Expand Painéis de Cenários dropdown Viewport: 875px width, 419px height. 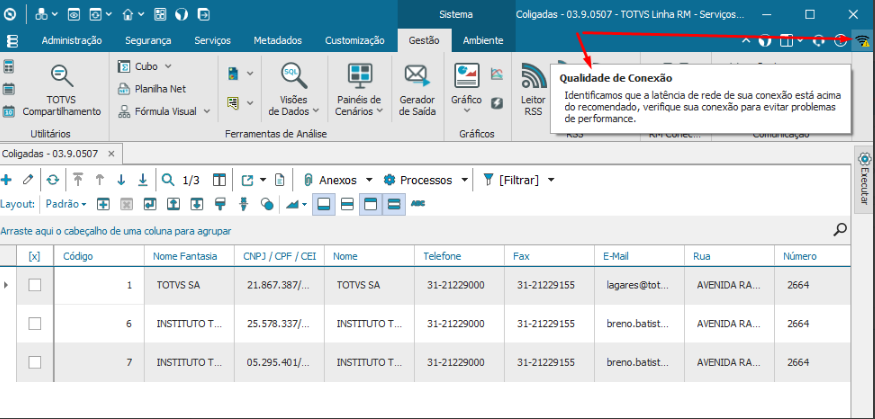click(x=380, y=110)
